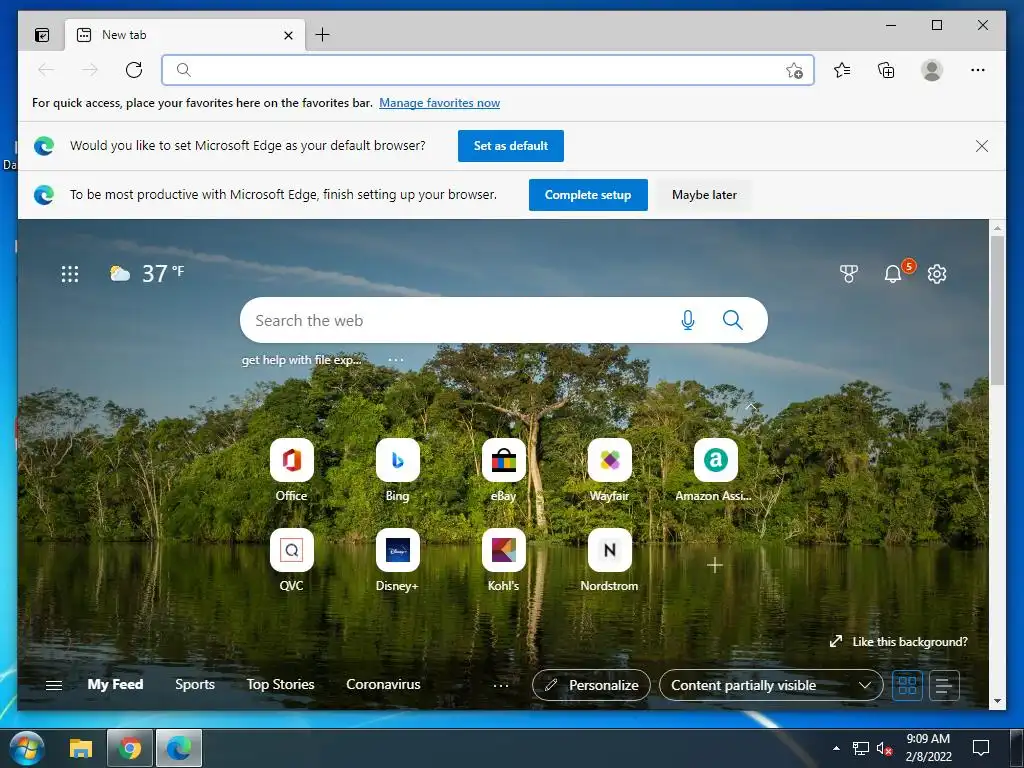Open recent search 'get help with file exp...'
The image size is (1024, 768).
[x=301, y=360]
